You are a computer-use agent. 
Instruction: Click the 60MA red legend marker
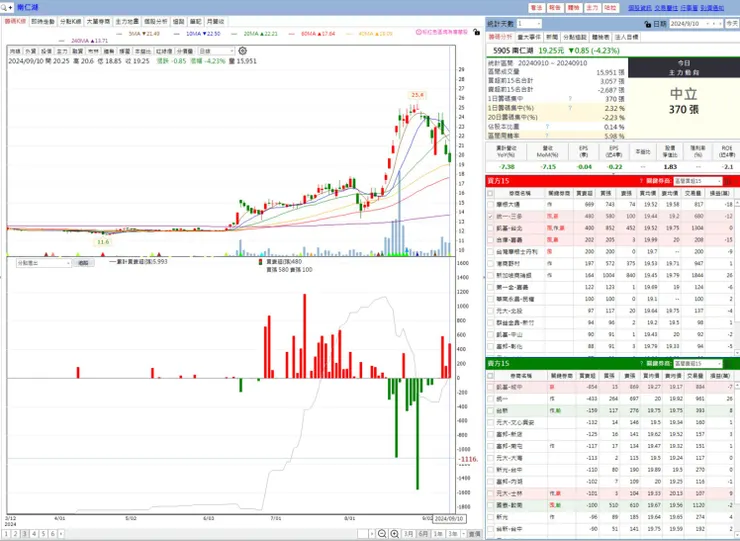[x=291, y=34]
